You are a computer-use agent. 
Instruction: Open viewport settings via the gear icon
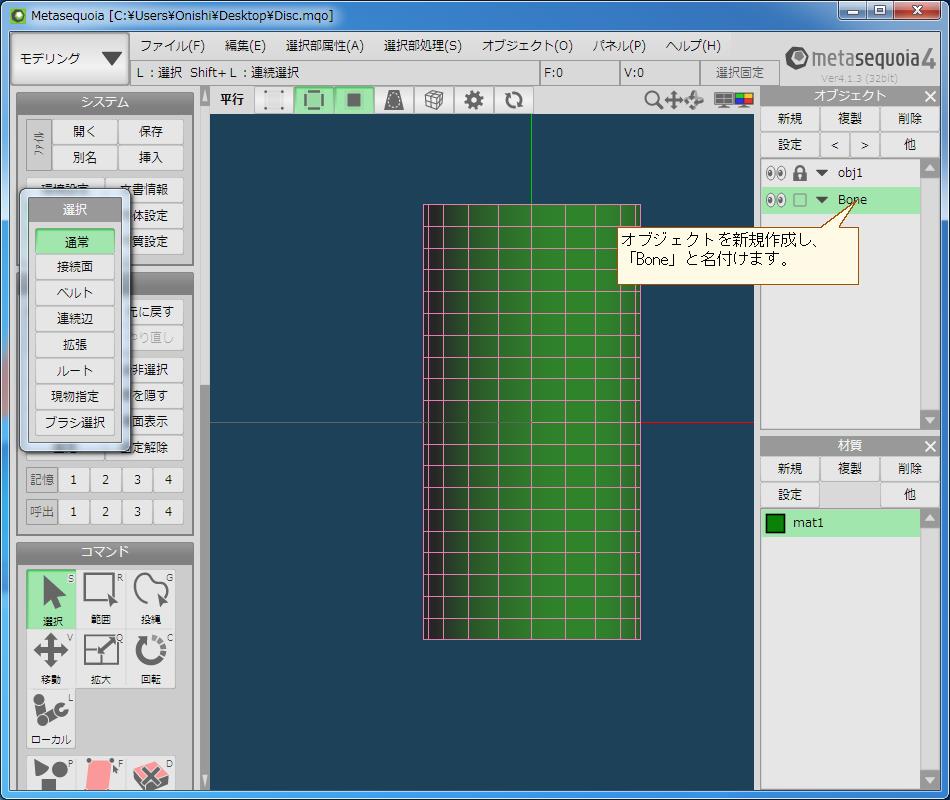click(x=473, y=99)
